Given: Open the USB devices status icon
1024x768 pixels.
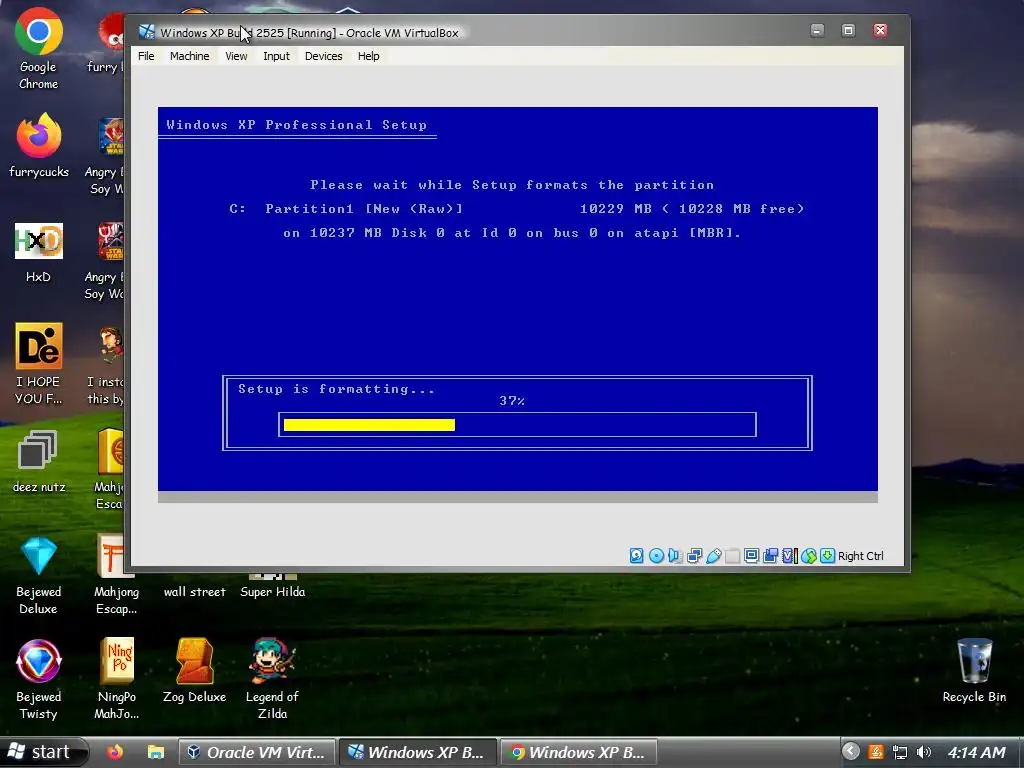Looking at the screenshot, I should pyautogui.click(x=713, y=556).
